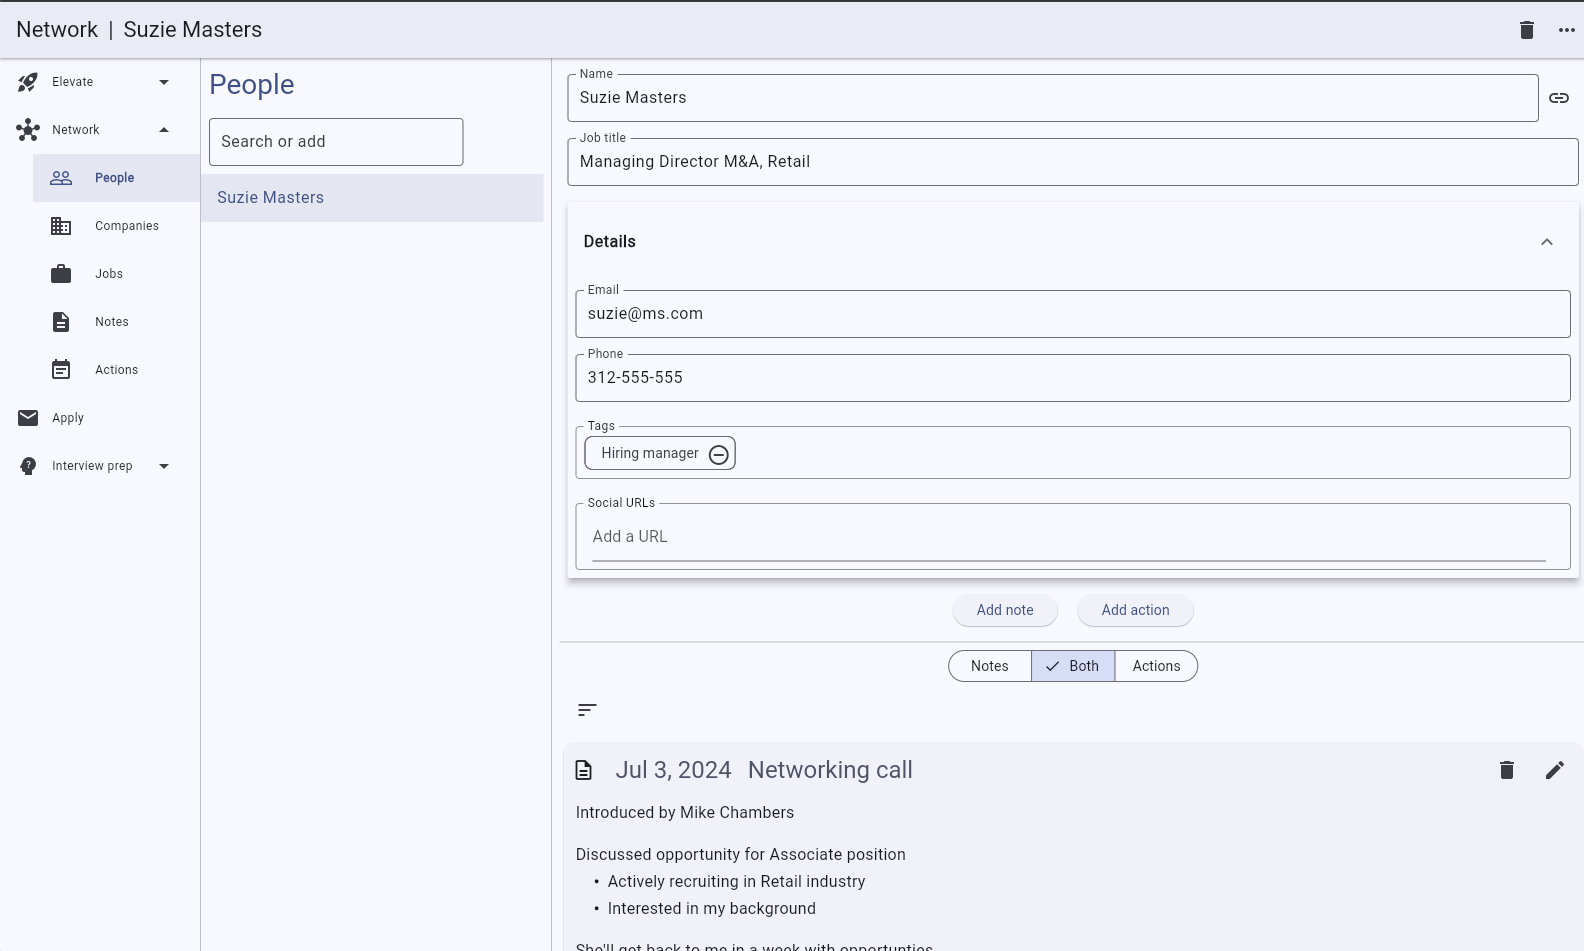Click the link icon beside Name field
Viewport: 1584px width, 951px height.
[1558, 98]
